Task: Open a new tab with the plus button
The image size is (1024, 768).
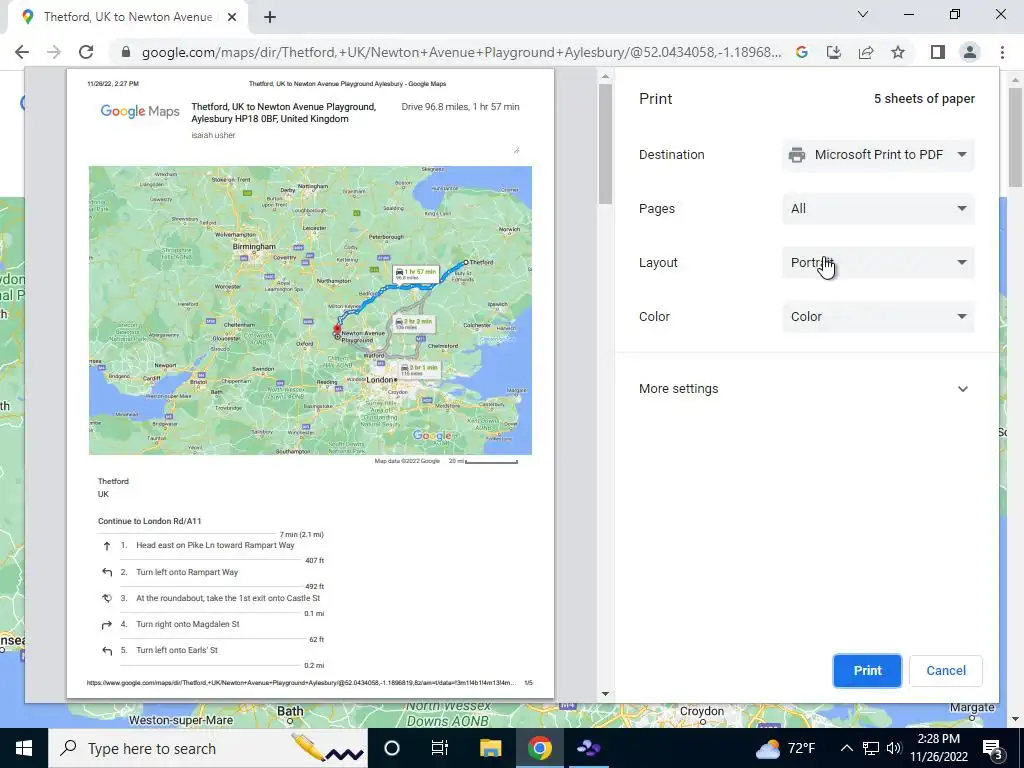Action: point(270,18)
